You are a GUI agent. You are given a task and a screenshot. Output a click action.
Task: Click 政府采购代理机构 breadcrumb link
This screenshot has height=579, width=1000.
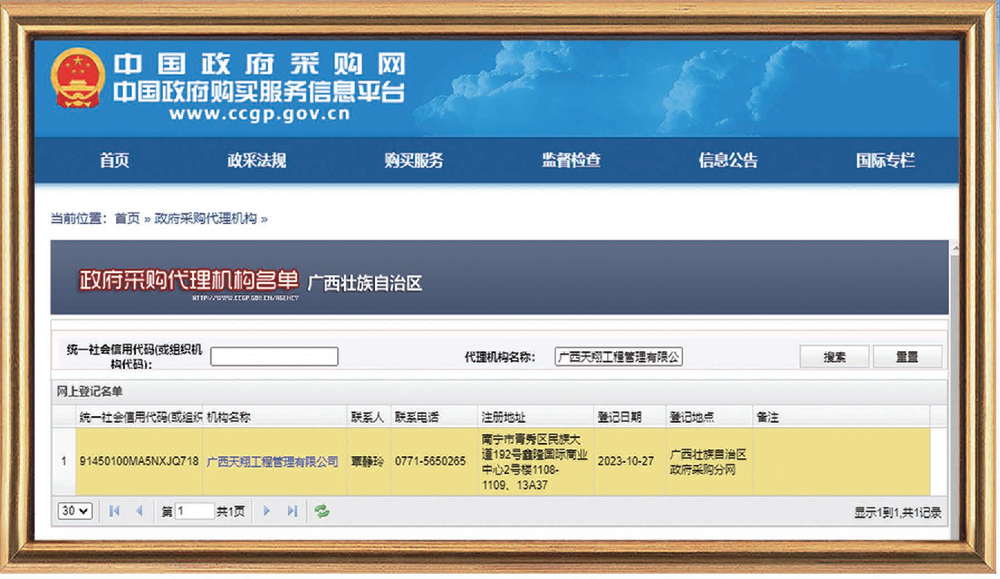pos(205,219)
